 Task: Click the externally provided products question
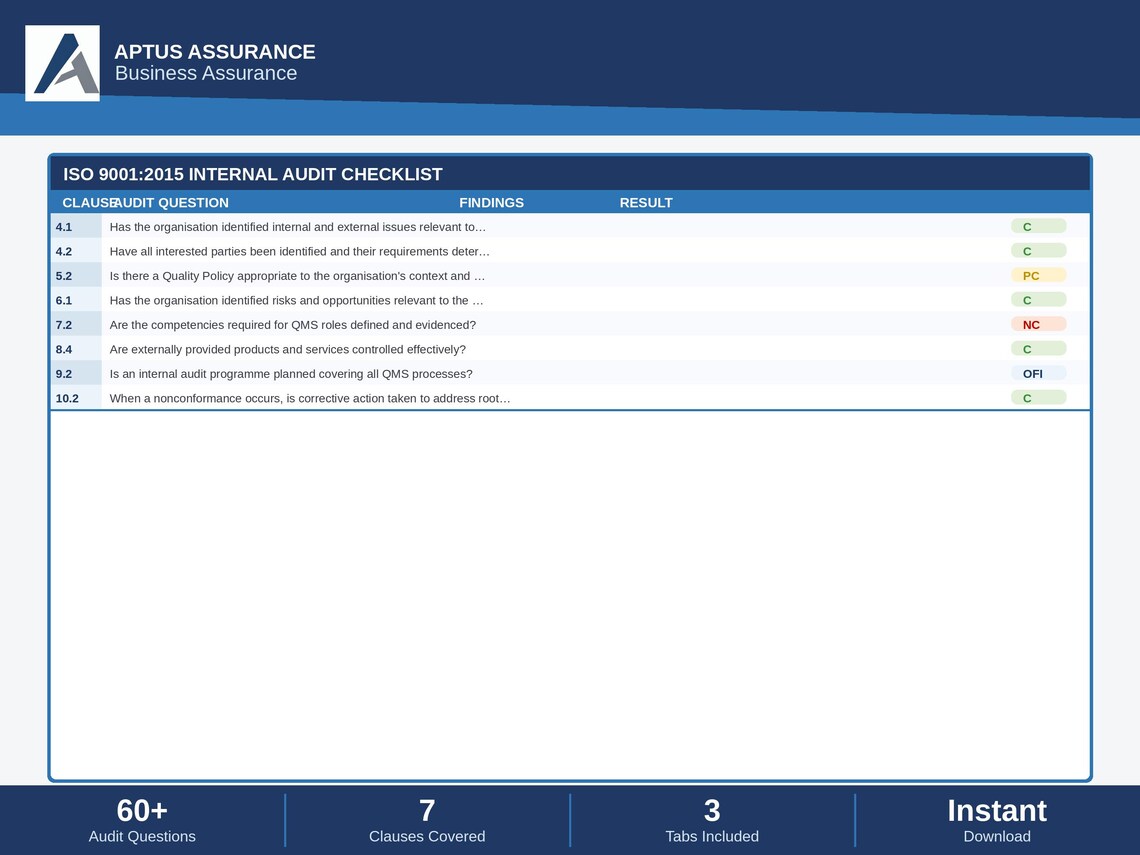coord(287,349)
